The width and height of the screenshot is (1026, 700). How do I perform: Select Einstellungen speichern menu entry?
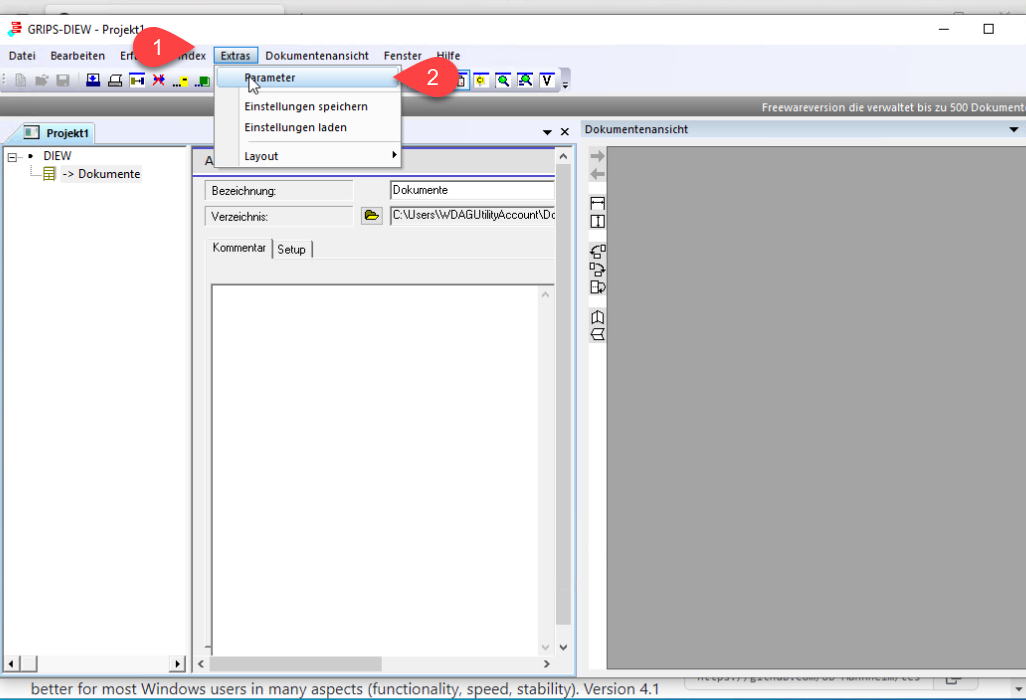306,106
